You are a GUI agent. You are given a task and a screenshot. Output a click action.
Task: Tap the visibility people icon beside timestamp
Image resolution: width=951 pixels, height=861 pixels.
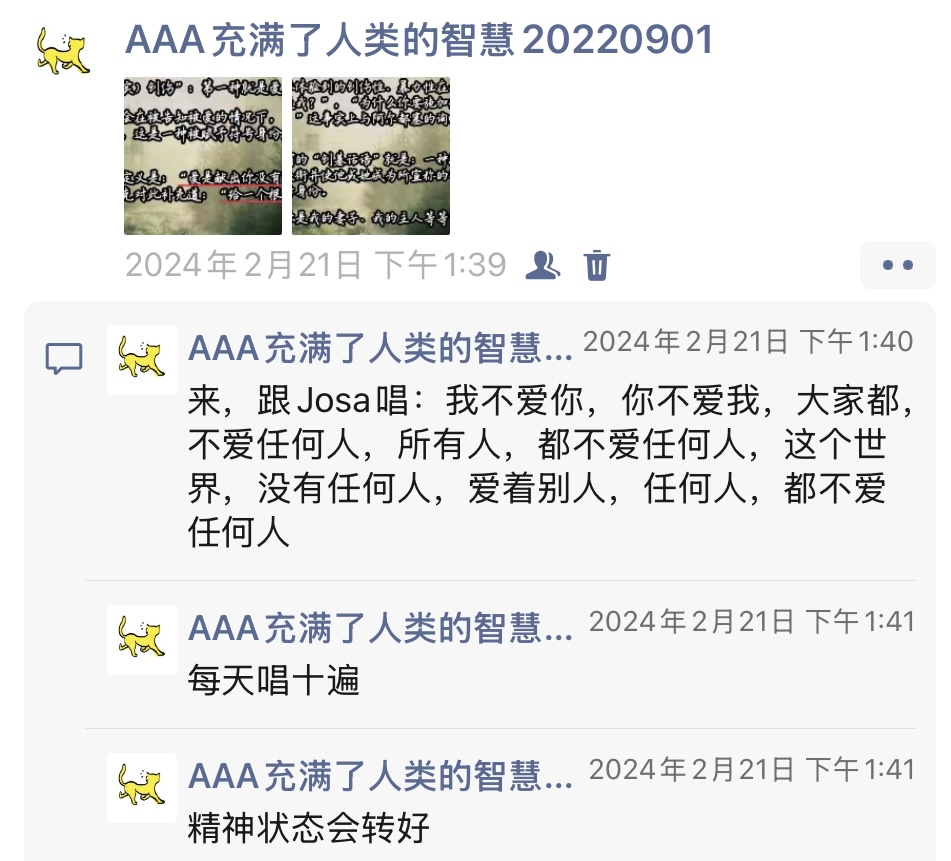point(542,266)
